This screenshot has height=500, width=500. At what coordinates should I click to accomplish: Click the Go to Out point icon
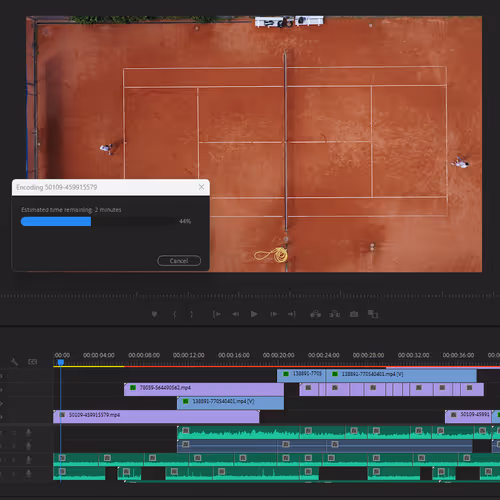click(292, 314)
